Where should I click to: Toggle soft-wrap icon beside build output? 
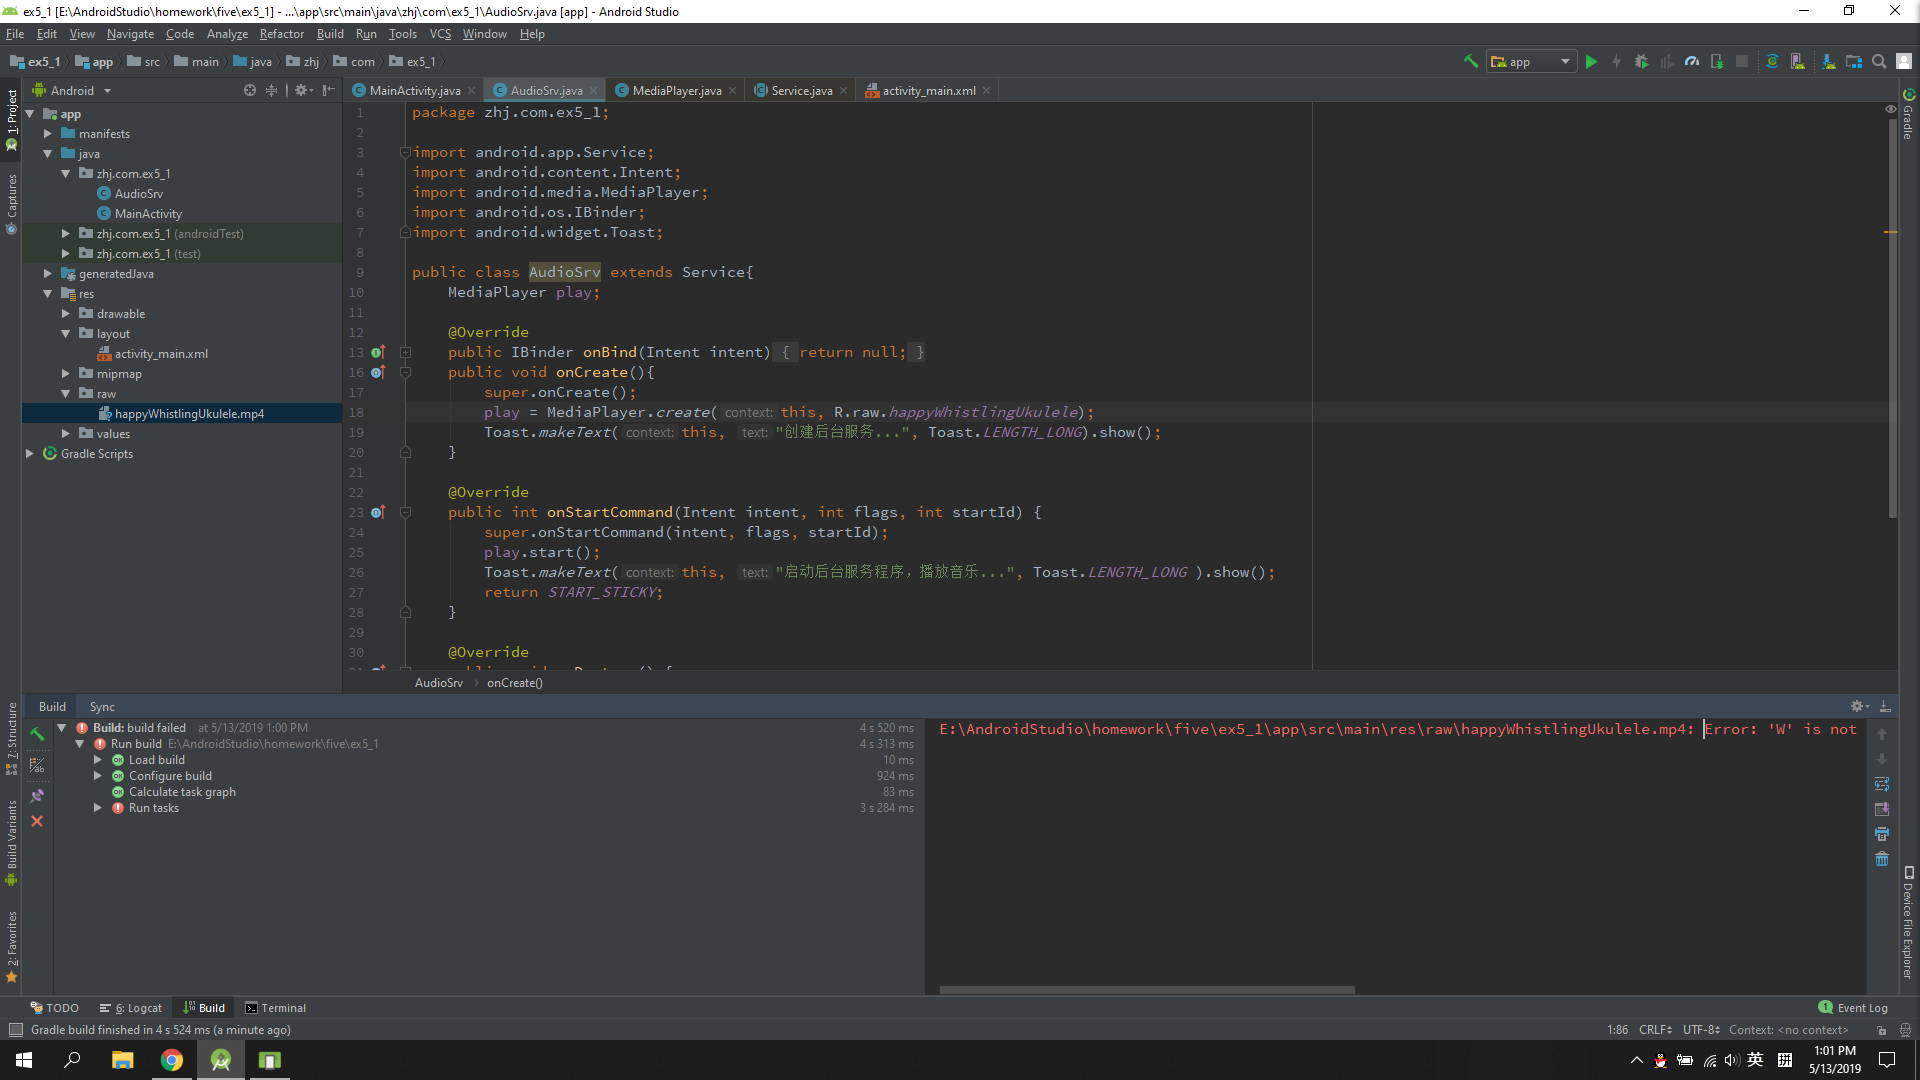click(x=1882, y=784)
